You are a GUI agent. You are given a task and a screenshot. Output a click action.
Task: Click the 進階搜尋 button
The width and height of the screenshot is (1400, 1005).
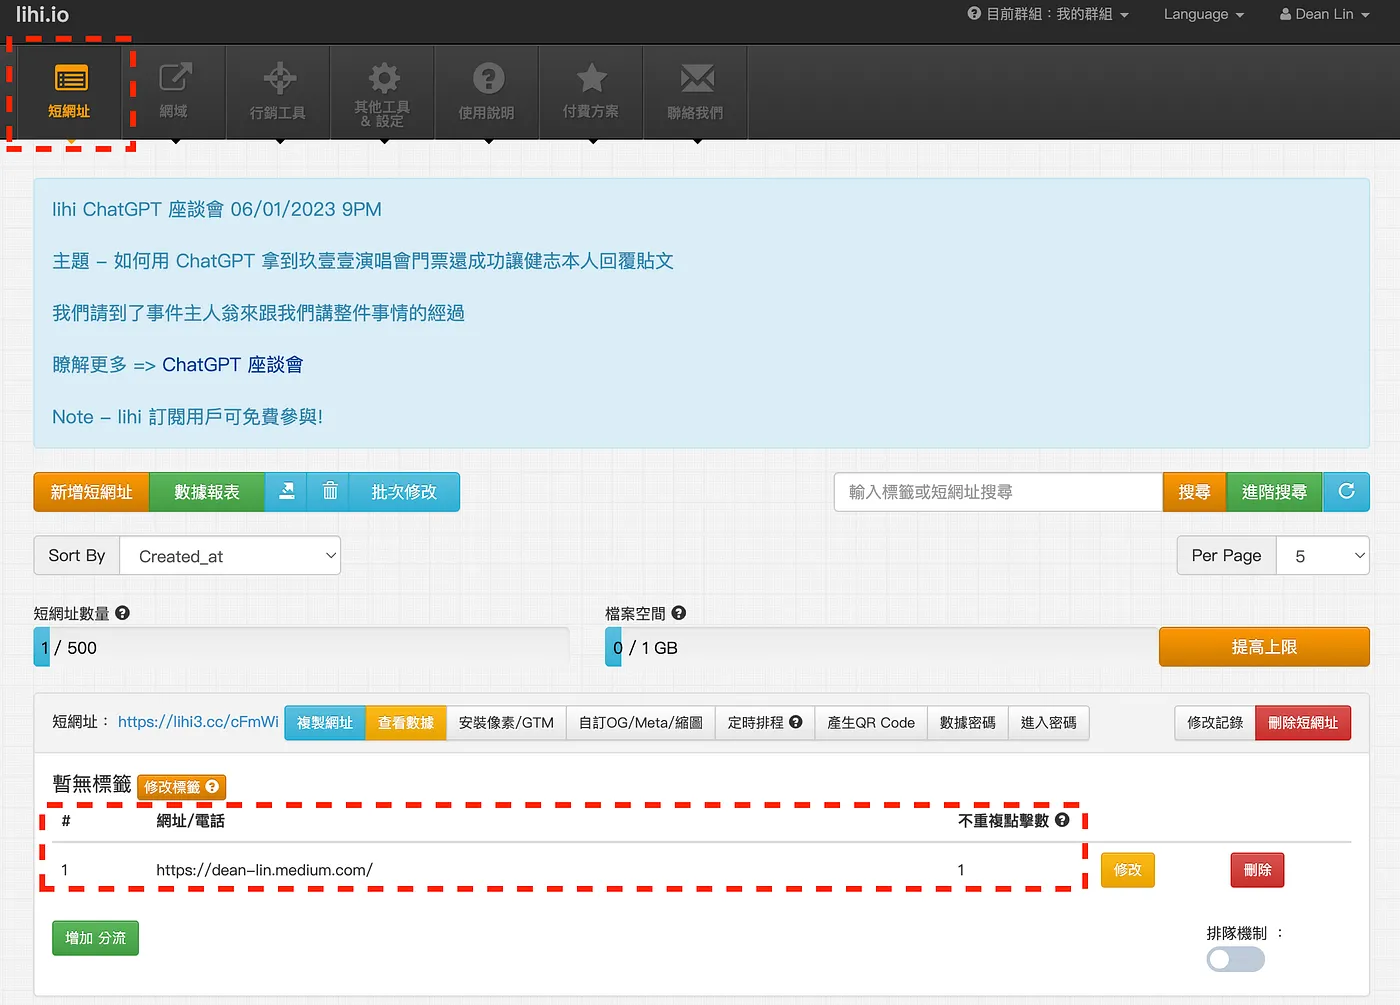1274,492
